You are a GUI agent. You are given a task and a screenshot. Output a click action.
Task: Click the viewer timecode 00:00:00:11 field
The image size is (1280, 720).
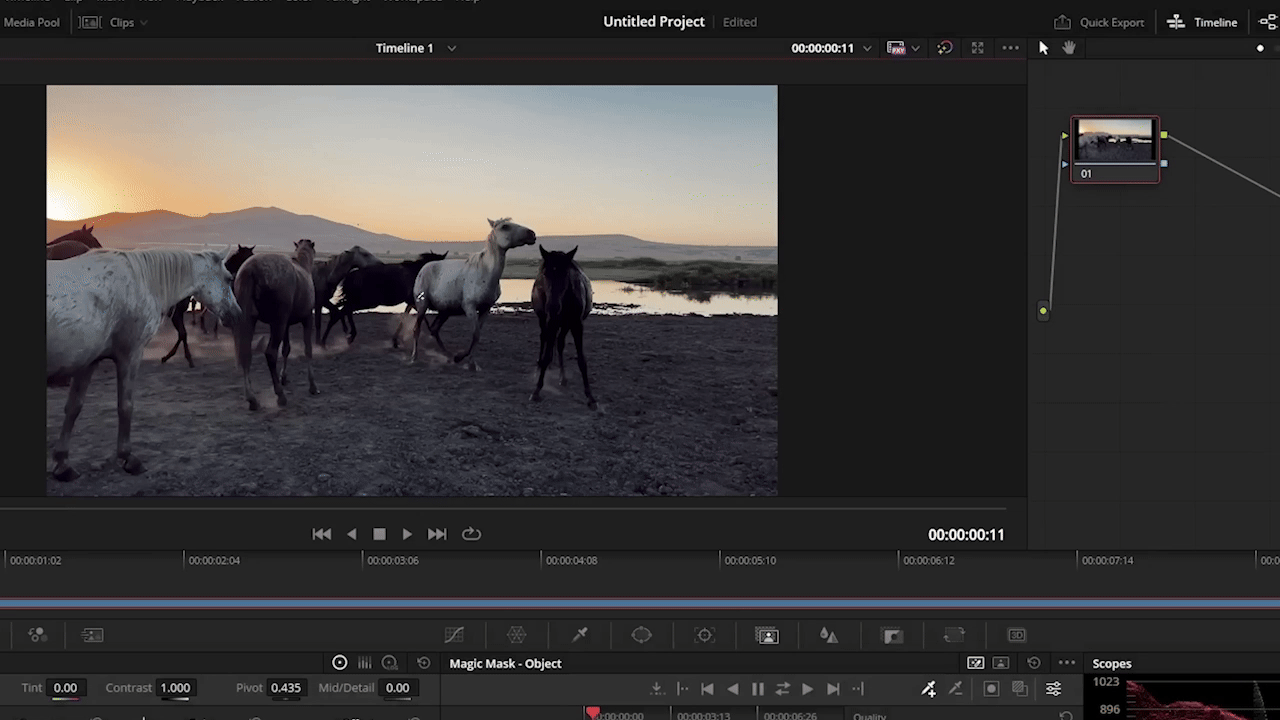(x=966, y=535)
